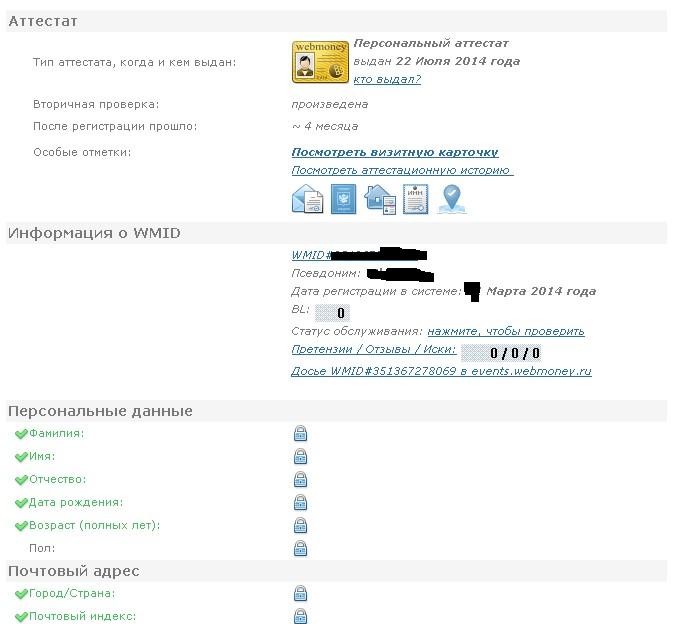Click the 'Статус обслуживания:' label

point(357,331)
